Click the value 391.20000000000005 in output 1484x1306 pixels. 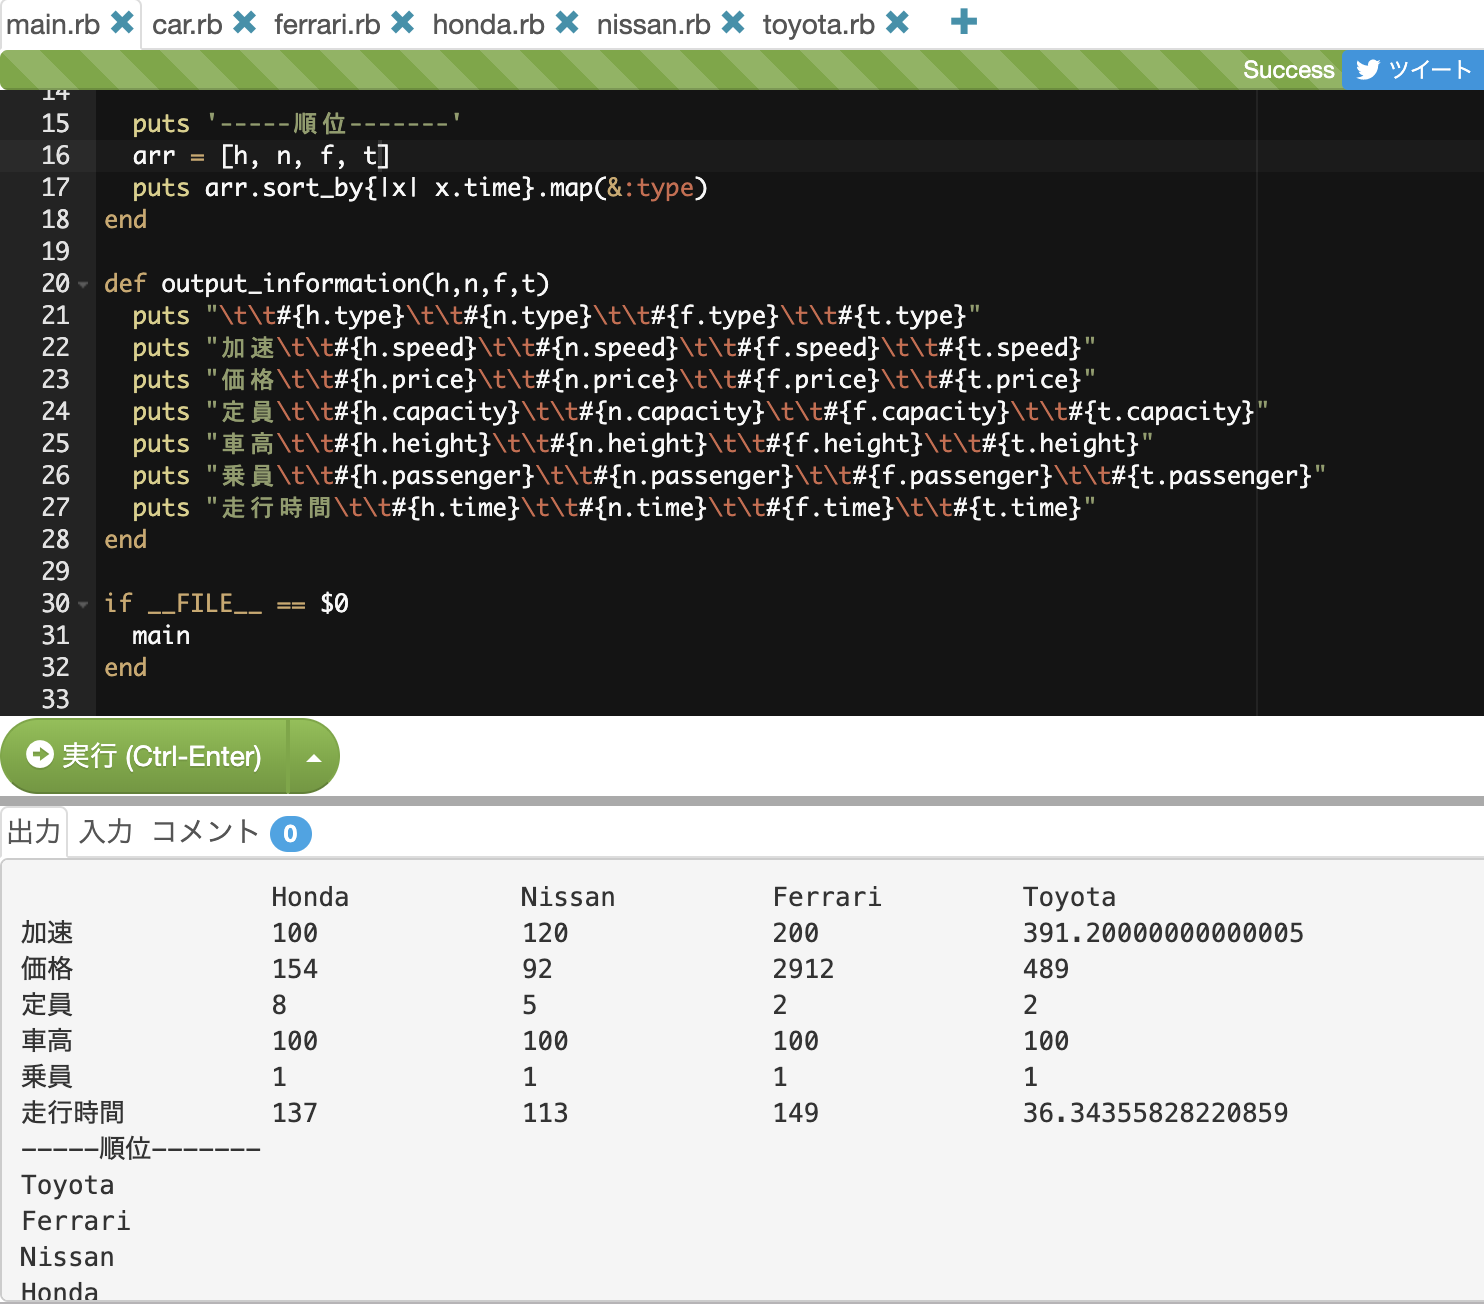(x=1163, y=933)
